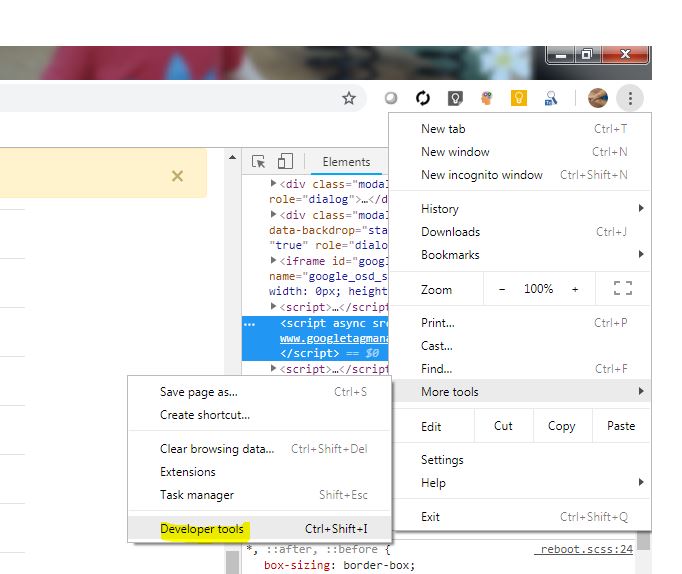Click the grey circle extension icon
The width and height of the screenshot is (682, 574).
coord(391,98)
